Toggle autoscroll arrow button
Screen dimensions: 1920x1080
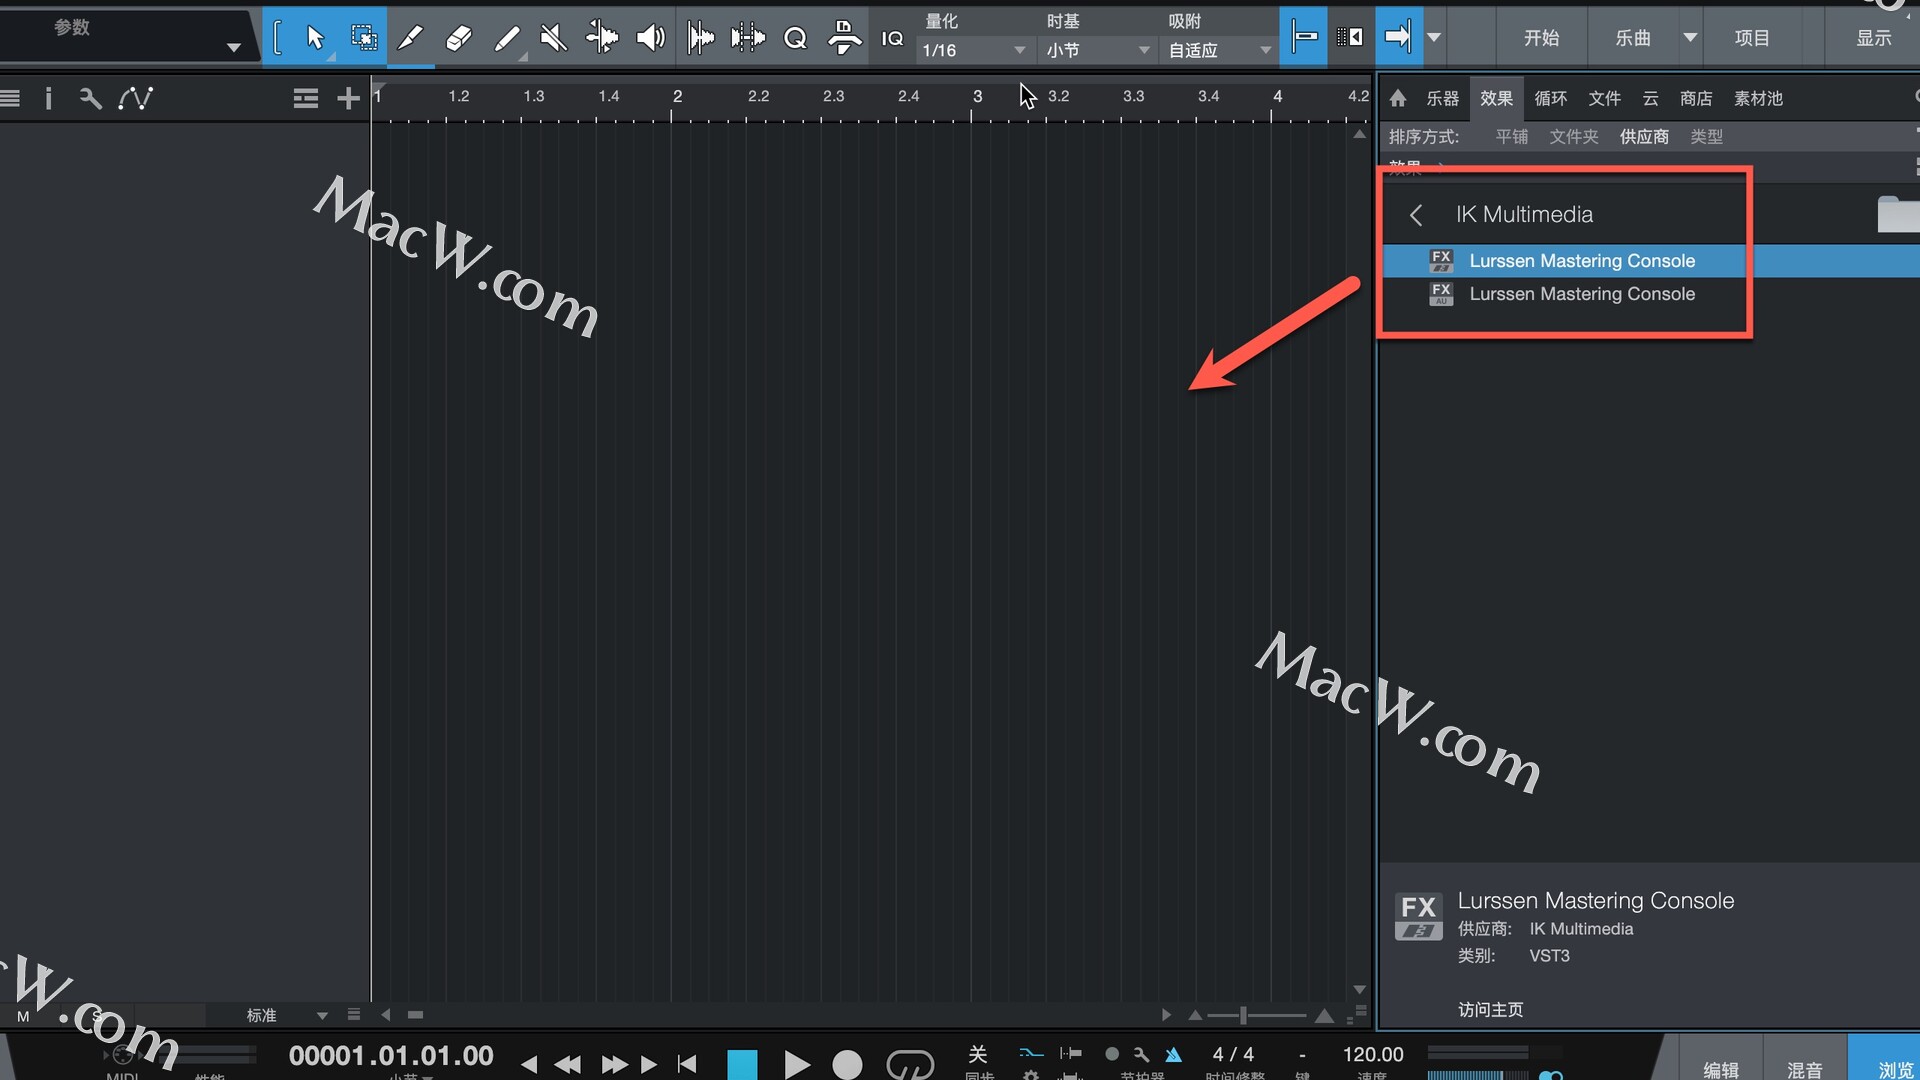click(x=1398, y=38)
